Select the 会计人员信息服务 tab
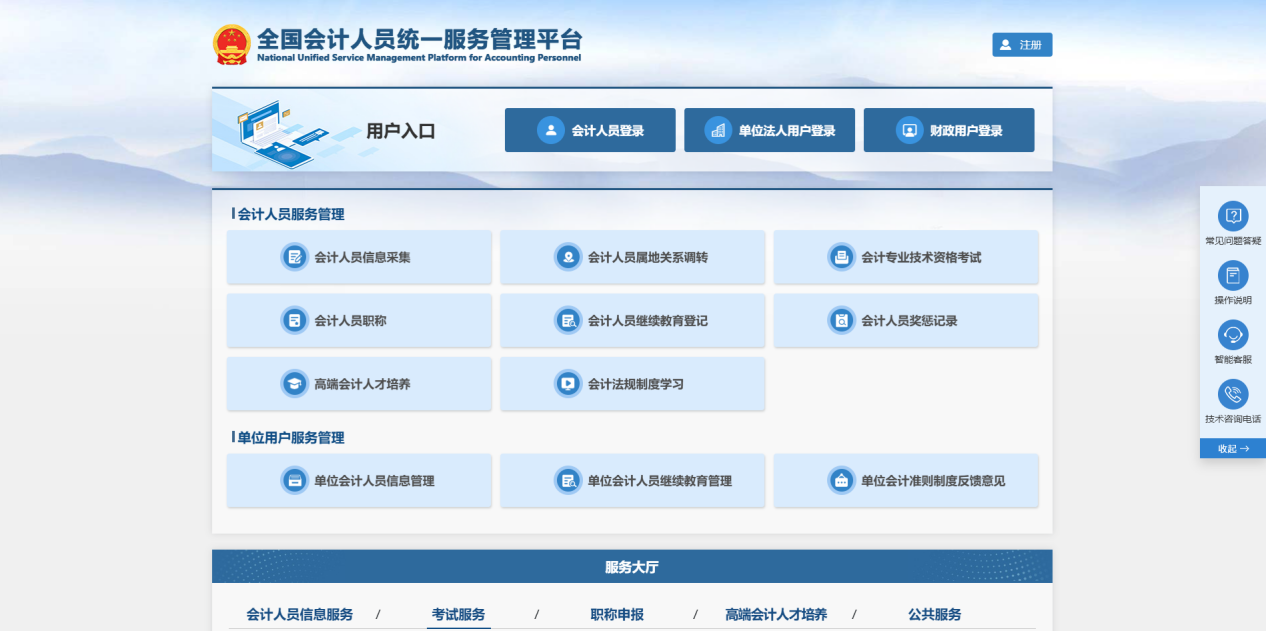Screen dimensions: 1266x631 299,614
